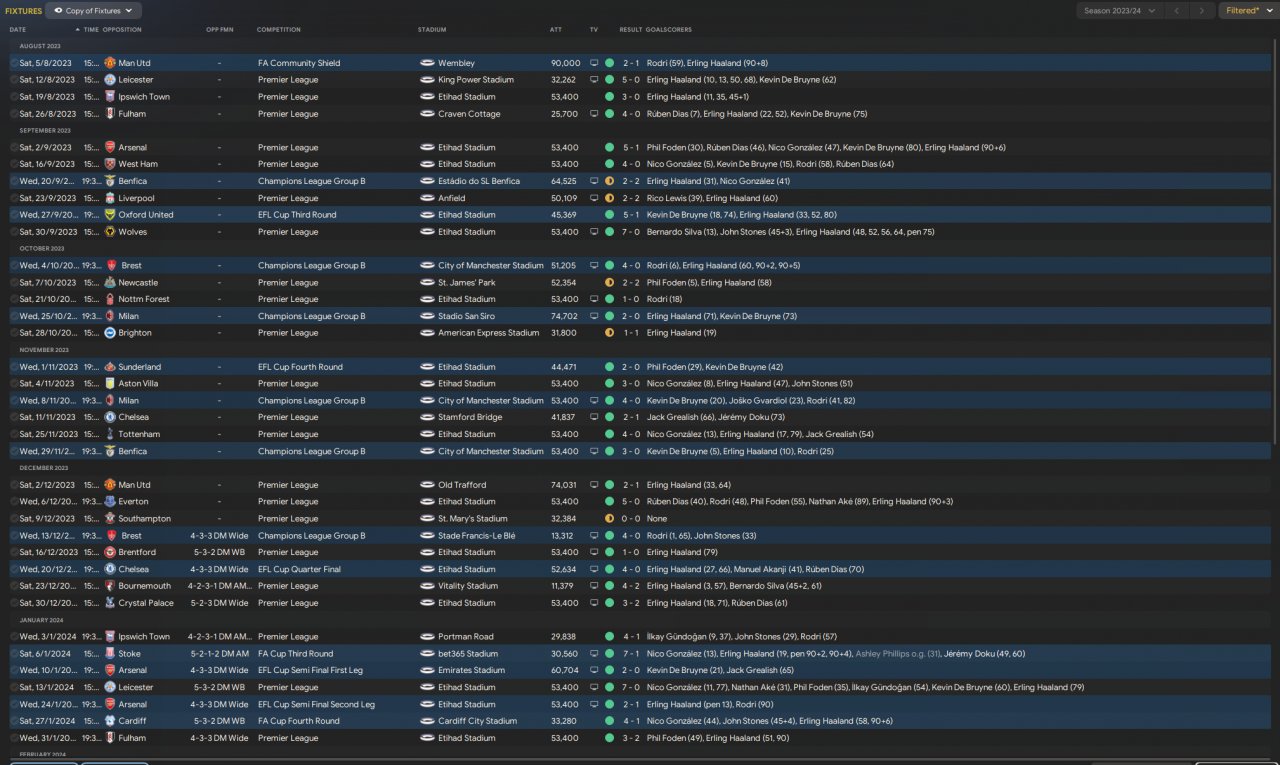This screenshot has height=765, width=1280.
Task: Sort by the Goalscorers column header
Action: pyautogui.click(x=669, y=30)
